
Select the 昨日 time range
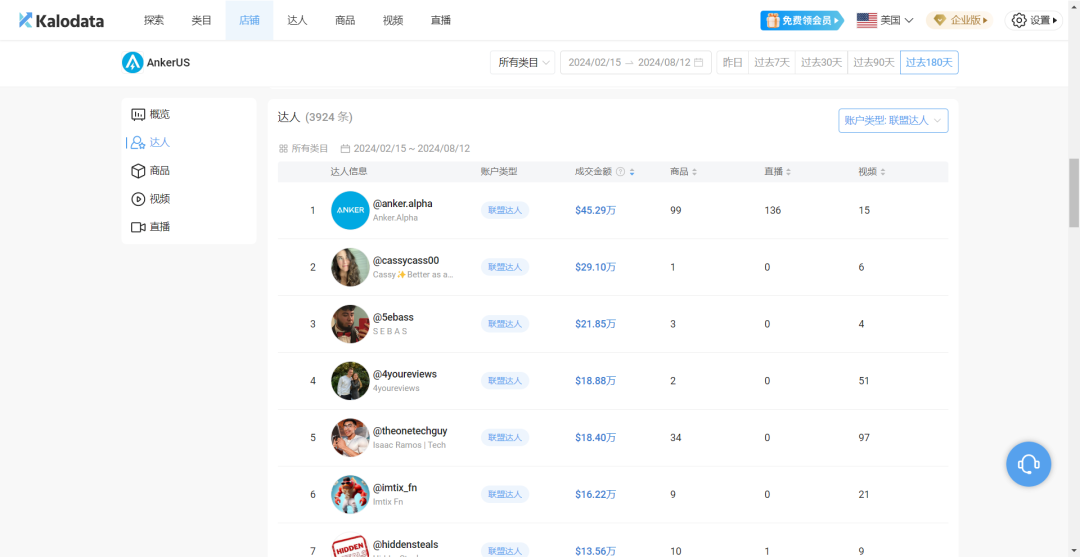733,63
